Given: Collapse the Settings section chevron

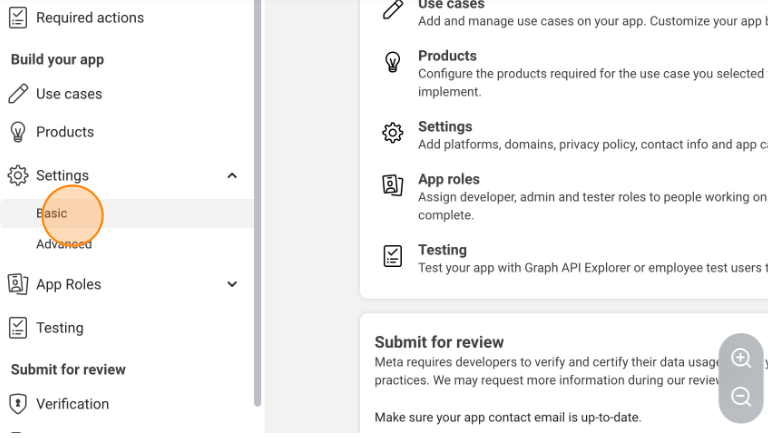Looking at the screenshot, I should (x=232, y=176).
